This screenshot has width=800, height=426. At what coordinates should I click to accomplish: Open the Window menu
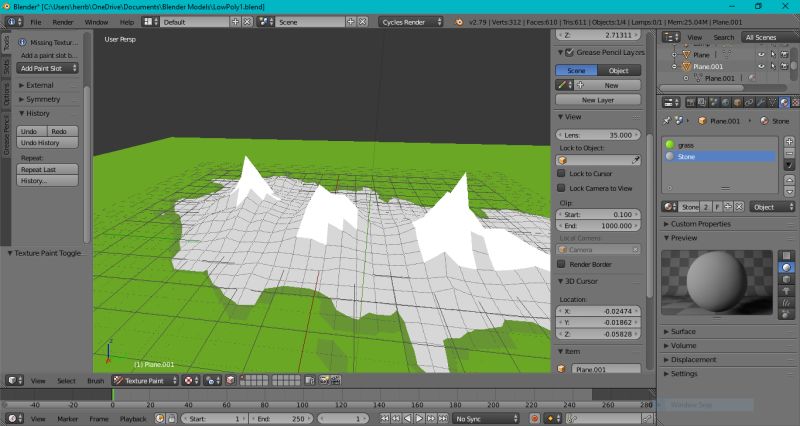pyautogui.click(x=96, y=22)
